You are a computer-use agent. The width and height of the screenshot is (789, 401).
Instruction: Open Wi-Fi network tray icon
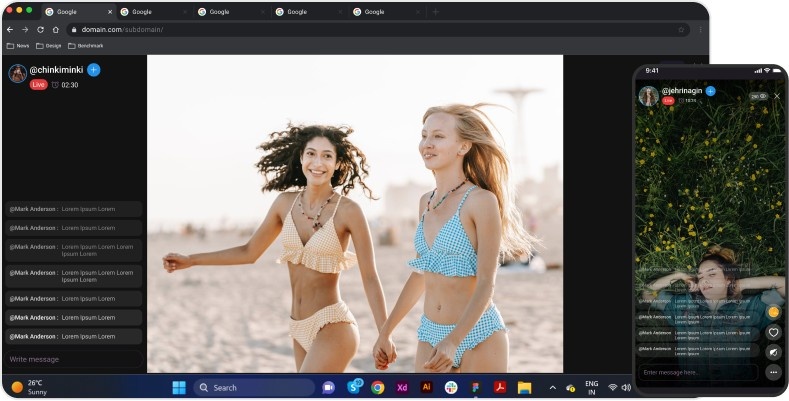[x=612, y=387]
